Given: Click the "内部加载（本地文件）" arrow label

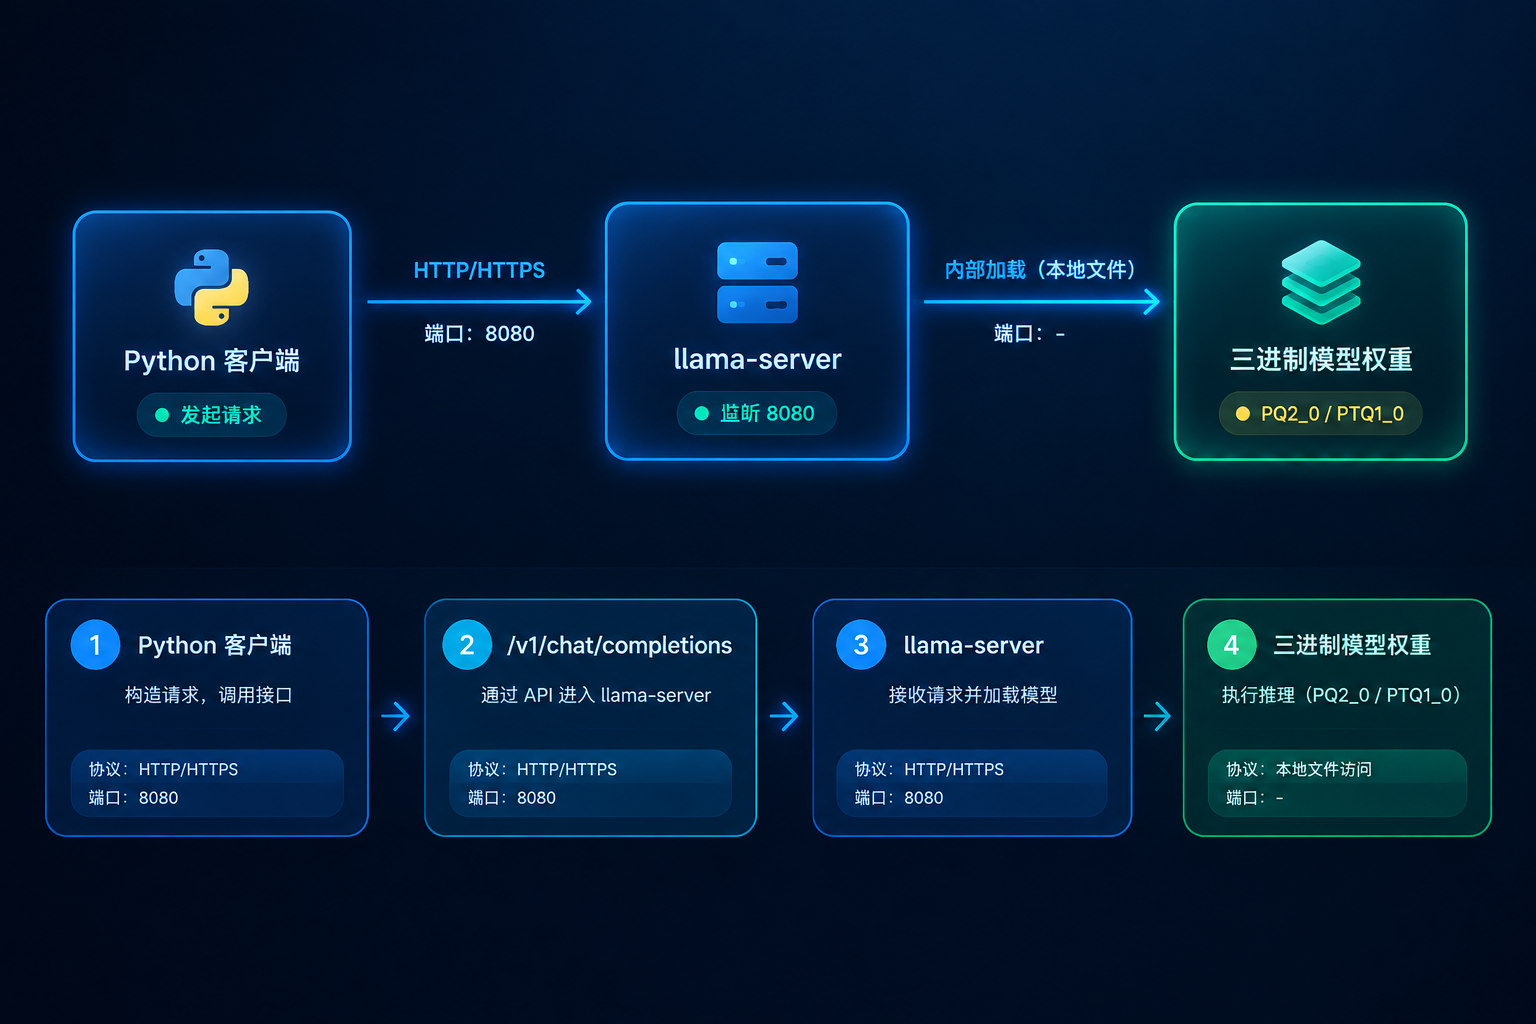Looking at the screenshot, I should (x=1040, y=270).
